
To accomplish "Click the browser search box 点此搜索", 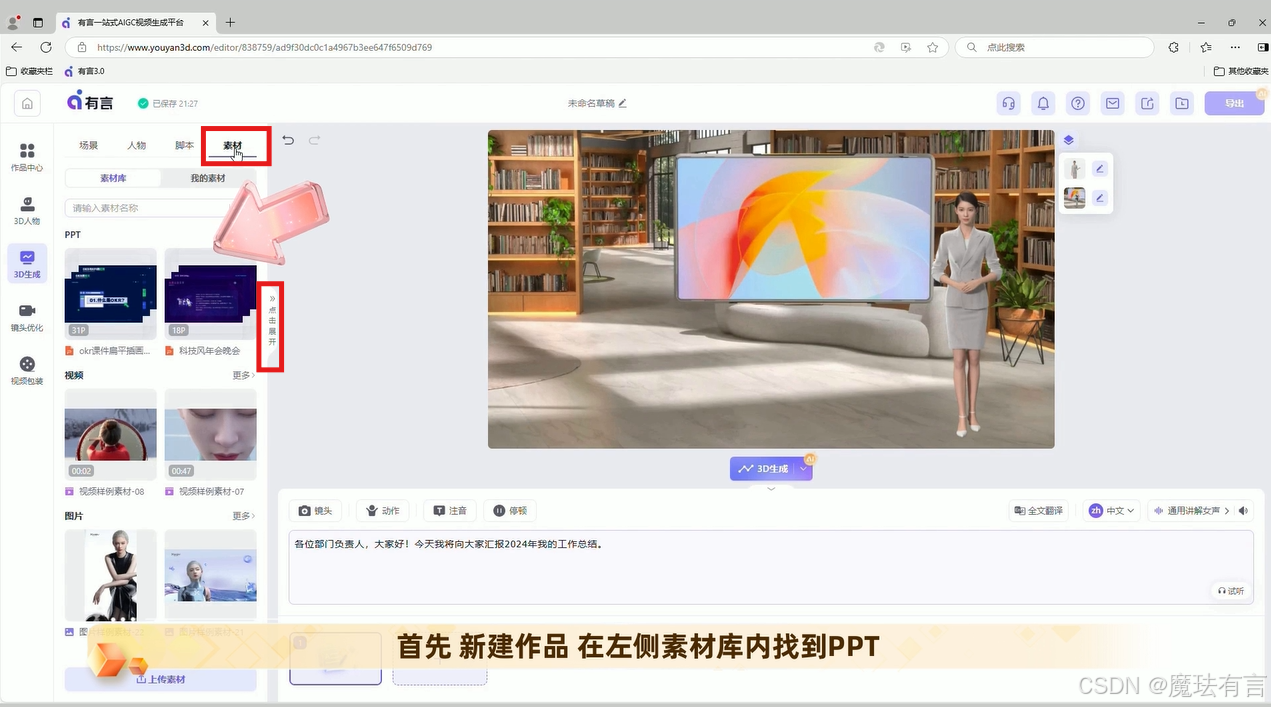I will pyautogui.click(x=1055, y=47).
